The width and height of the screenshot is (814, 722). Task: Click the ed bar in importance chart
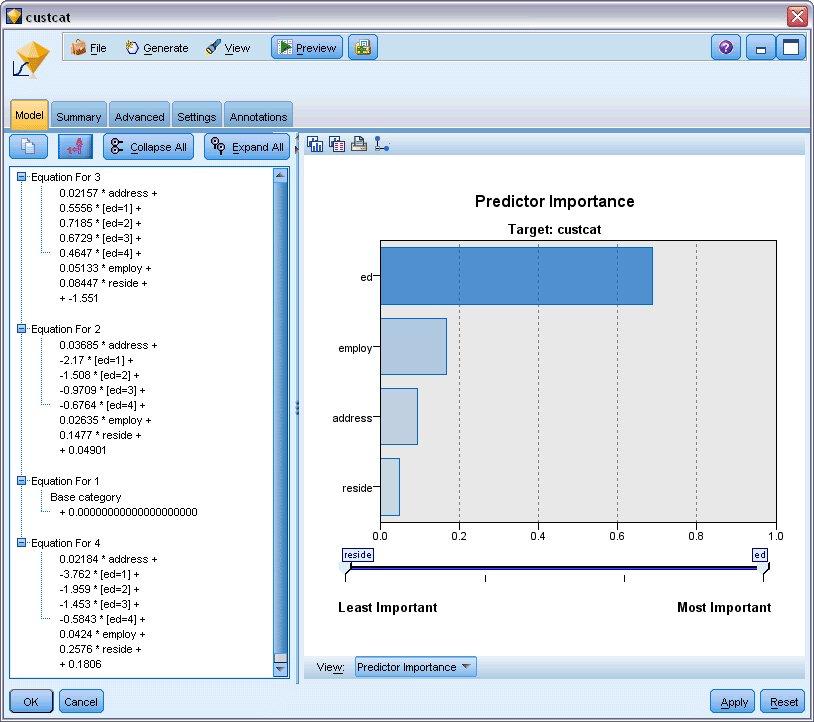pos(517,276)
